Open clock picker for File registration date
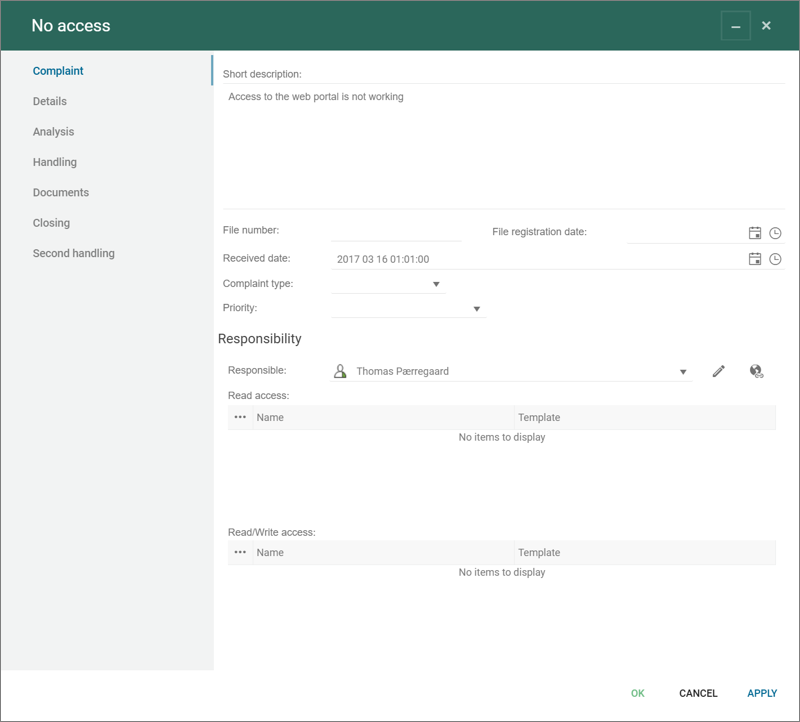Viewport: 800px width, 722px height. click(775, 233)
